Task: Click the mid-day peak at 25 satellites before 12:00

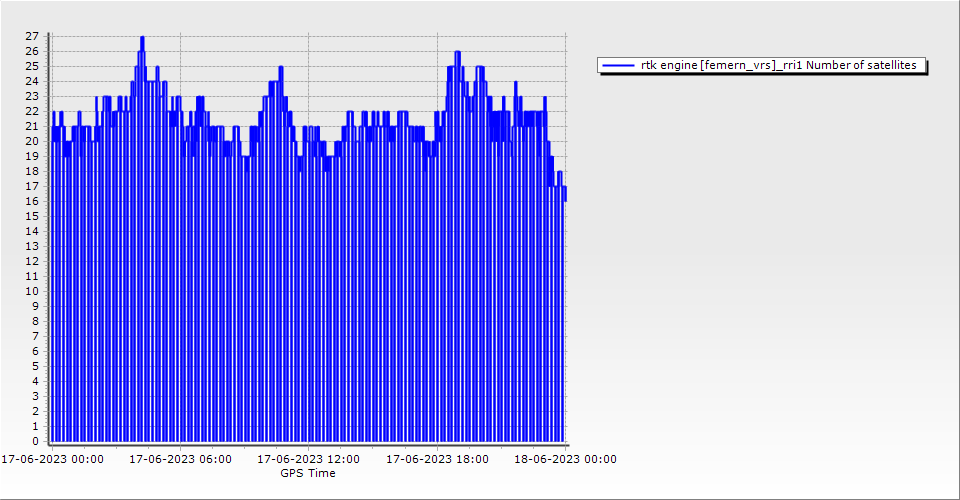Action: (x=281, y=70)
